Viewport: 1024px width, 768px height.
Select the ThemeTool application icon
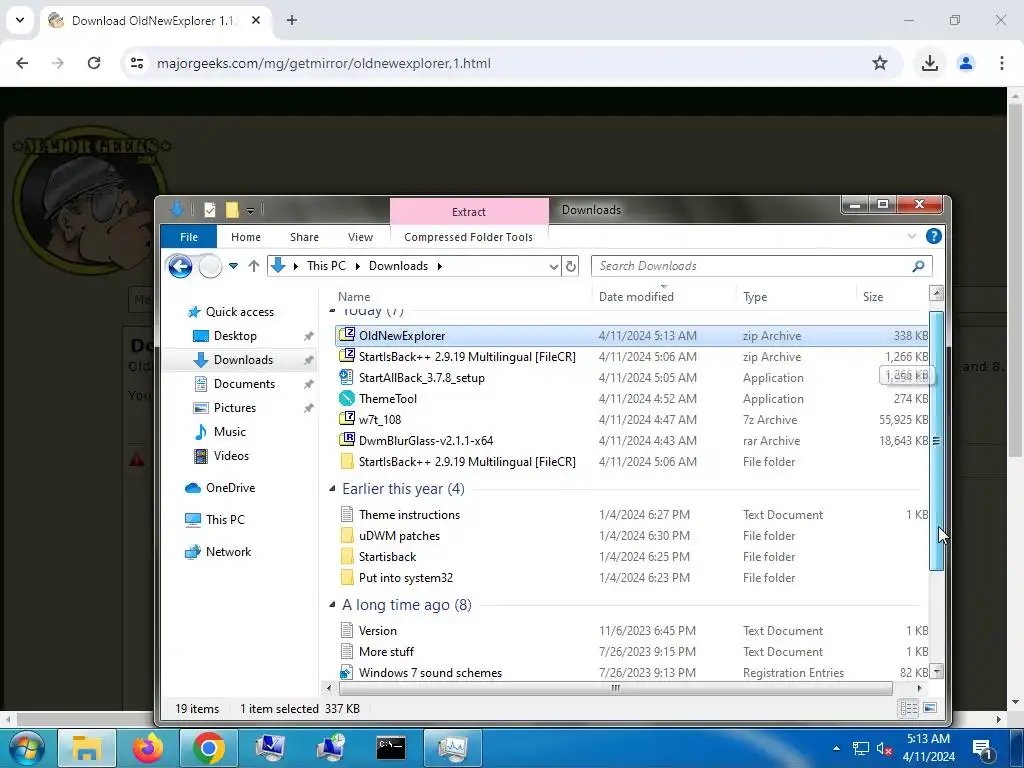[x=347, y=398]
